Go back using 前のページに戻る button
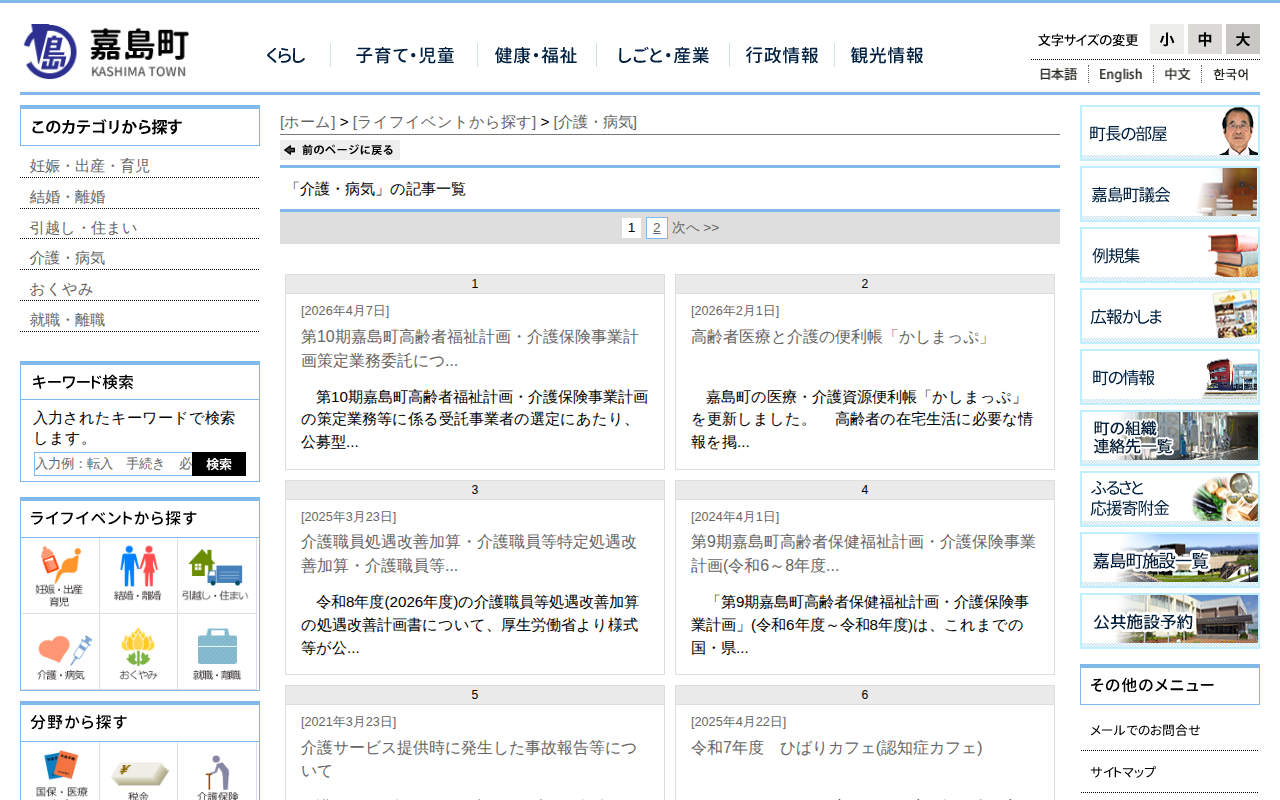 340,150
